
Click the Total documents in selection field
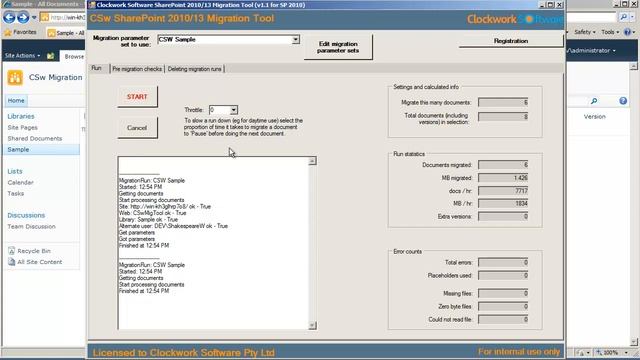503,117
